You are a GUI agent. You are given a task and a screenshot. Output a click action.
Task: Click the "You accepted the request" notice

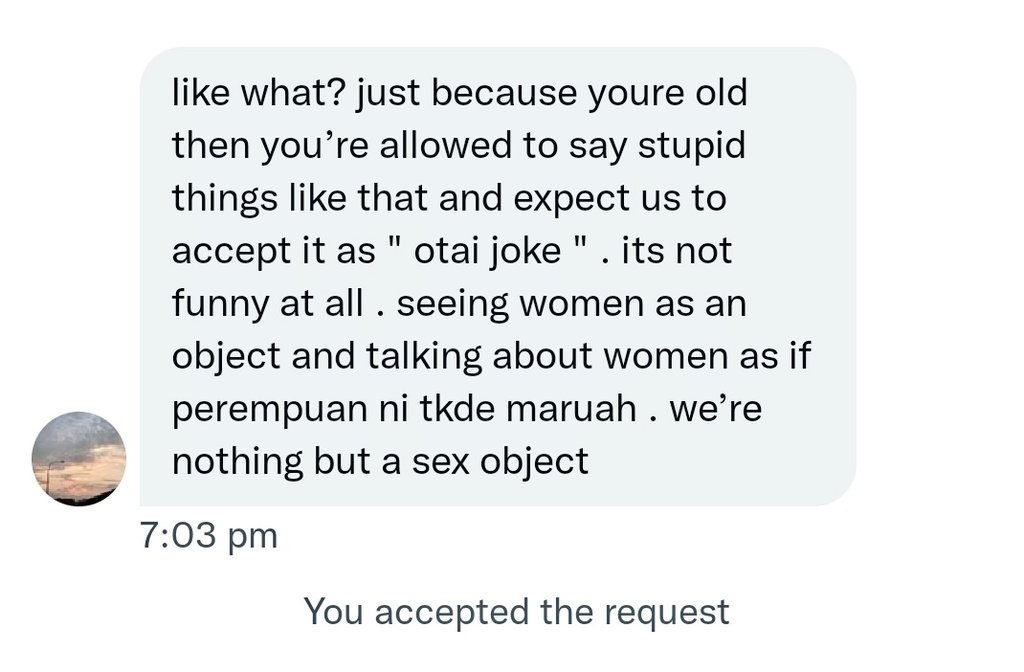pos(516,611)
